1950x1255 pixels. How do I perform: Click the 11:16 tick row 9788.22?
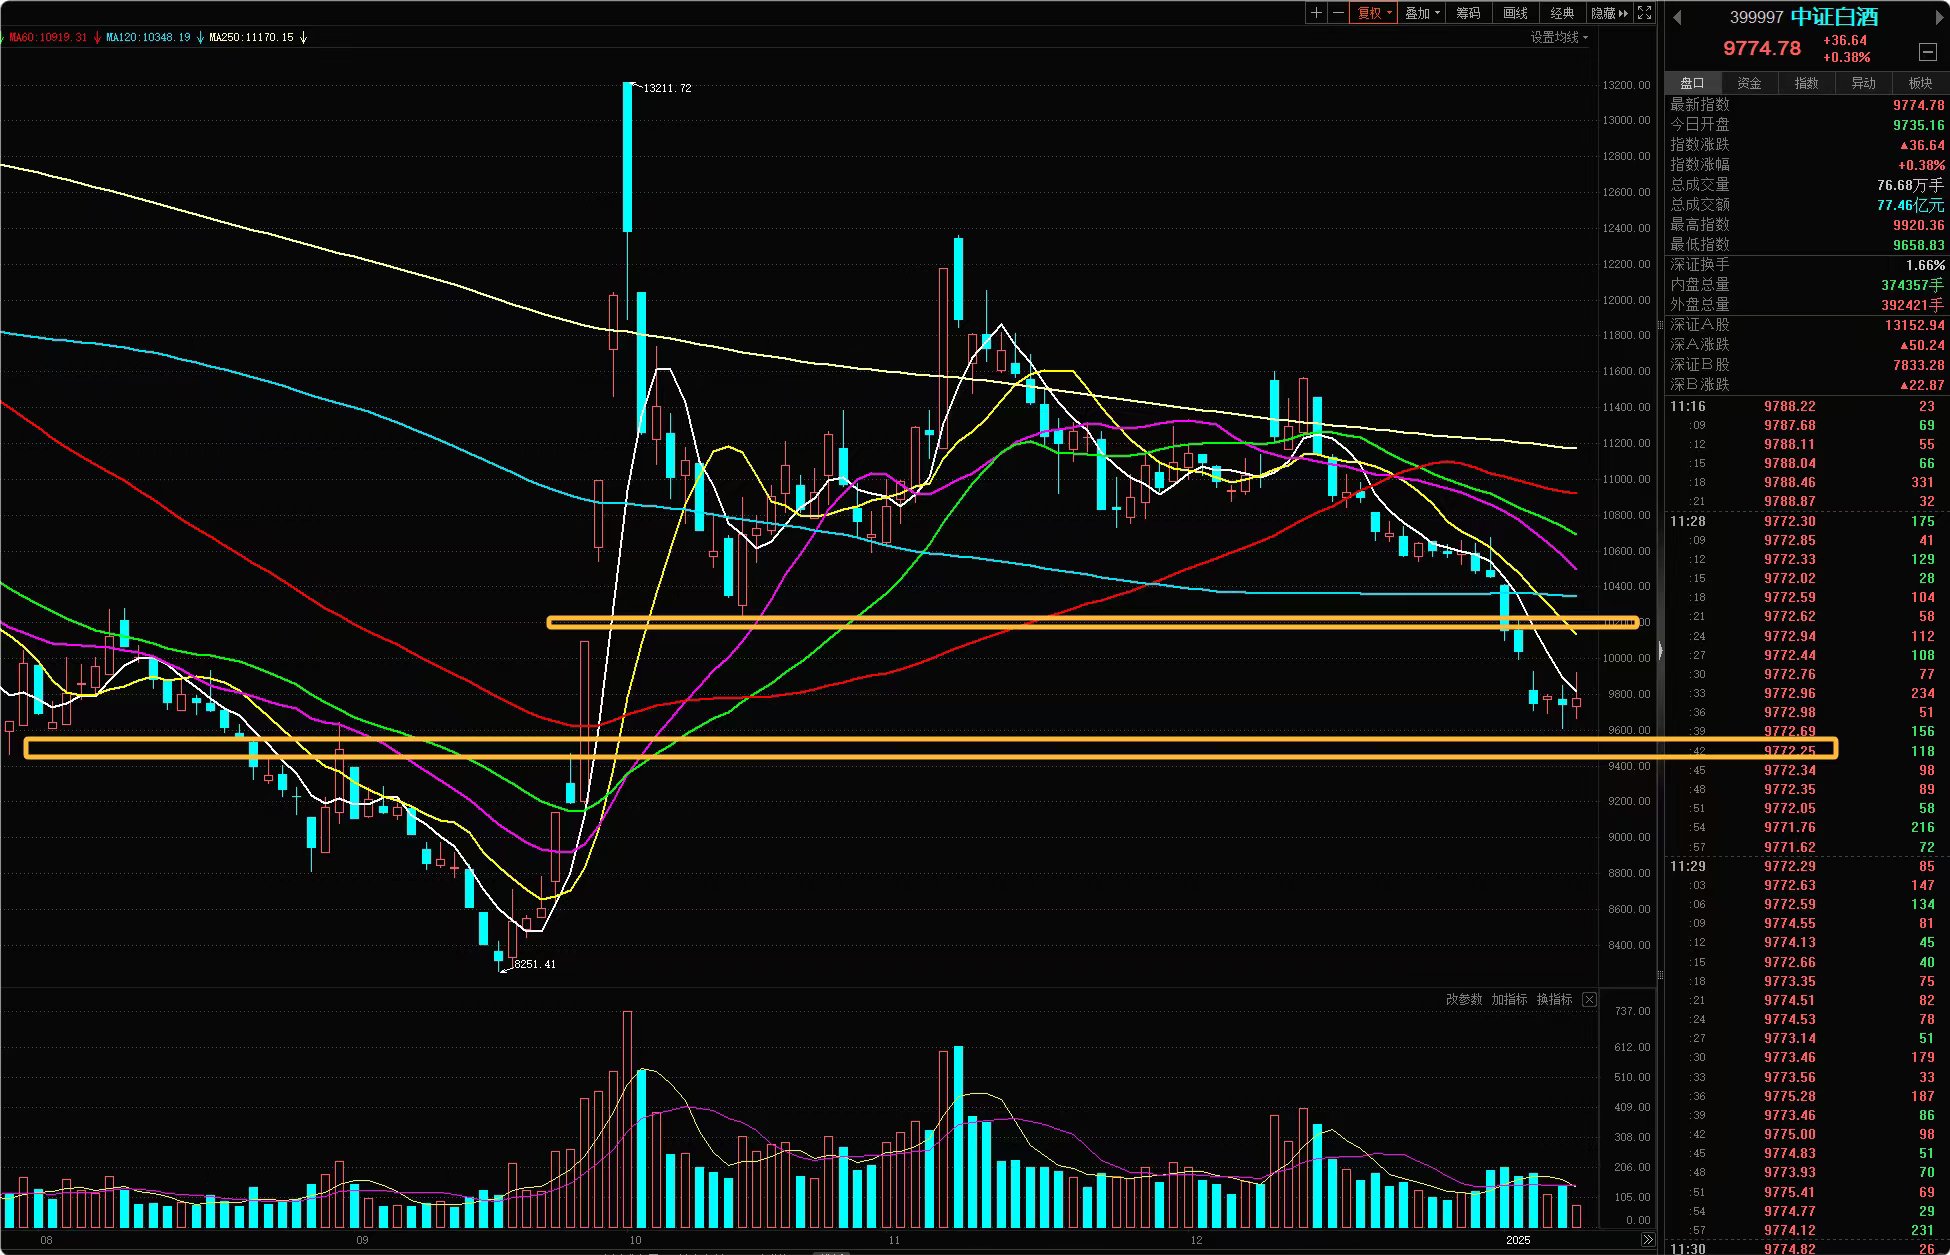(x=1806, y=406)
